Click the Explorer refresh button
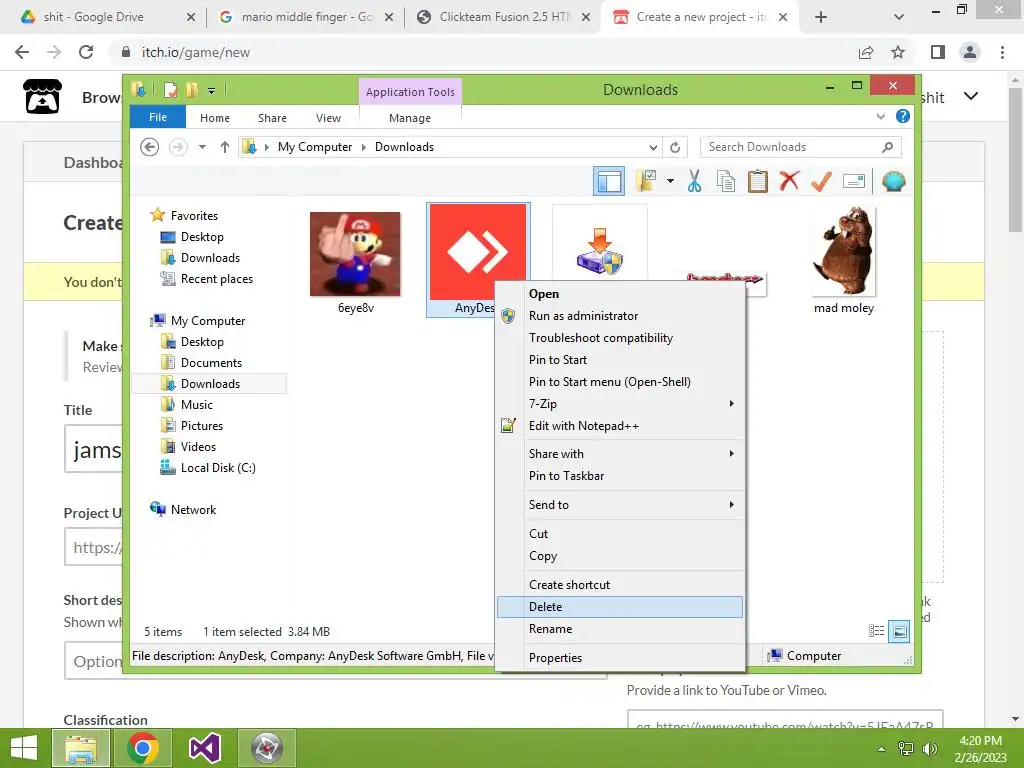Screen dimensions: 1024x768 675,148
